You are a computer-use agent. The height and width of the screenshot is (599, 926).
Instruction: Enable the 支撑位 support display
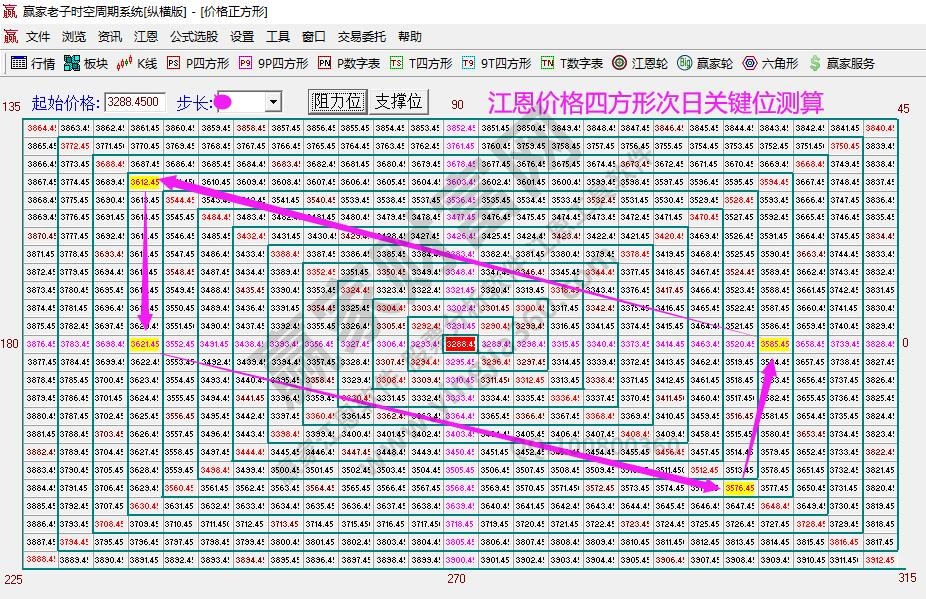tap(398, 101)
